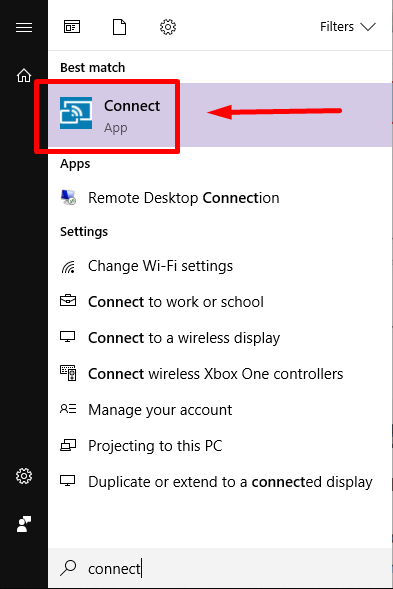Click the Best match heading
The width and height of the screenshot is (393, 589).
coord(92,68)
